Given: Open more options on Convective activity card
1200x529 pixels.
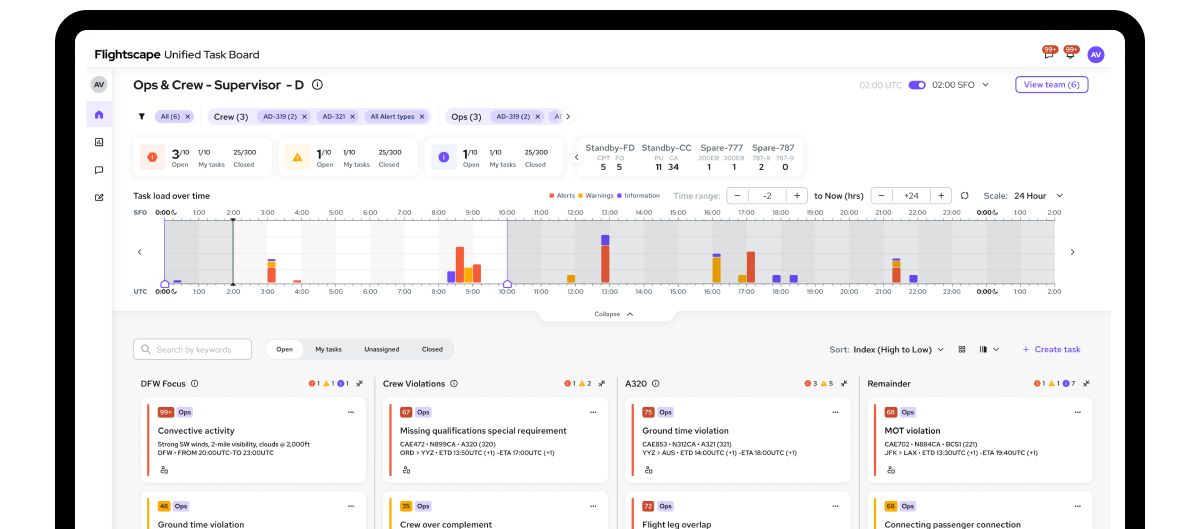Looking at the screenshot, I should click(x=351, y=412).
